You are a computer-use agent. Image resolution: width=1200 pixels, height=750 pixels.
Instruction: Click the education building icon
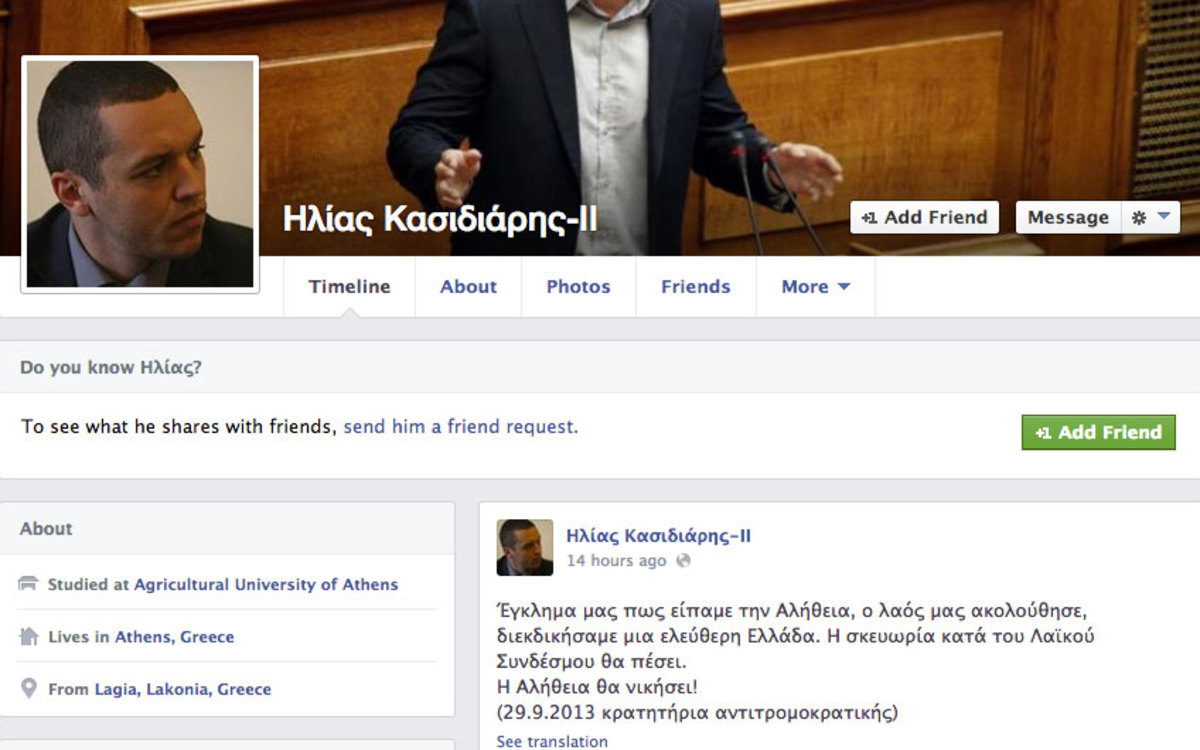click(28, 584)
